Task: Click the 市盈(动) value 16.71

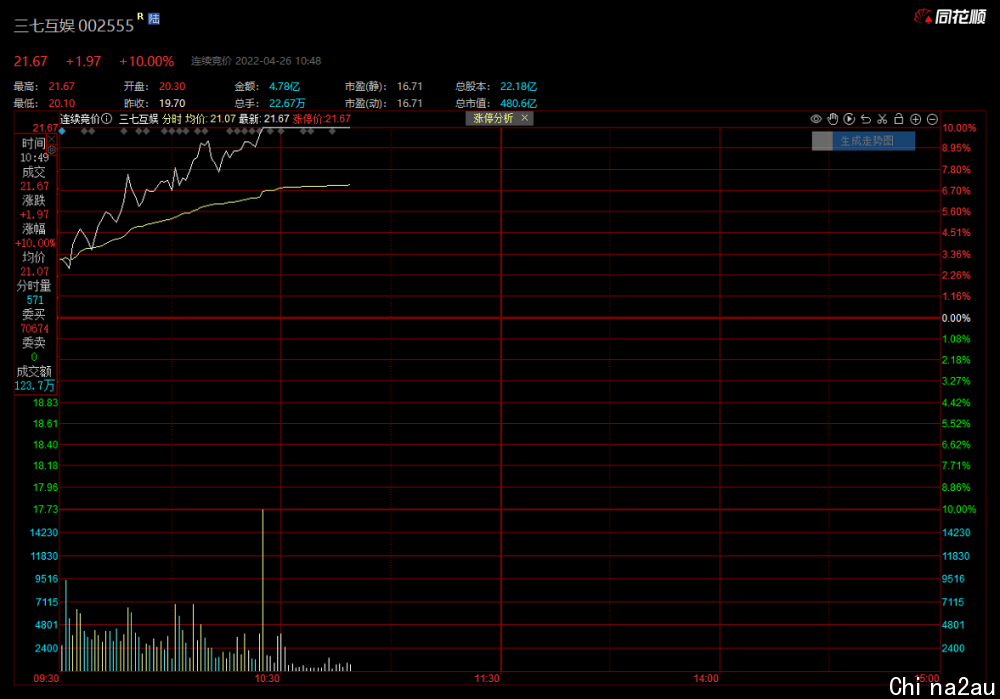Action: click(409, 103)
